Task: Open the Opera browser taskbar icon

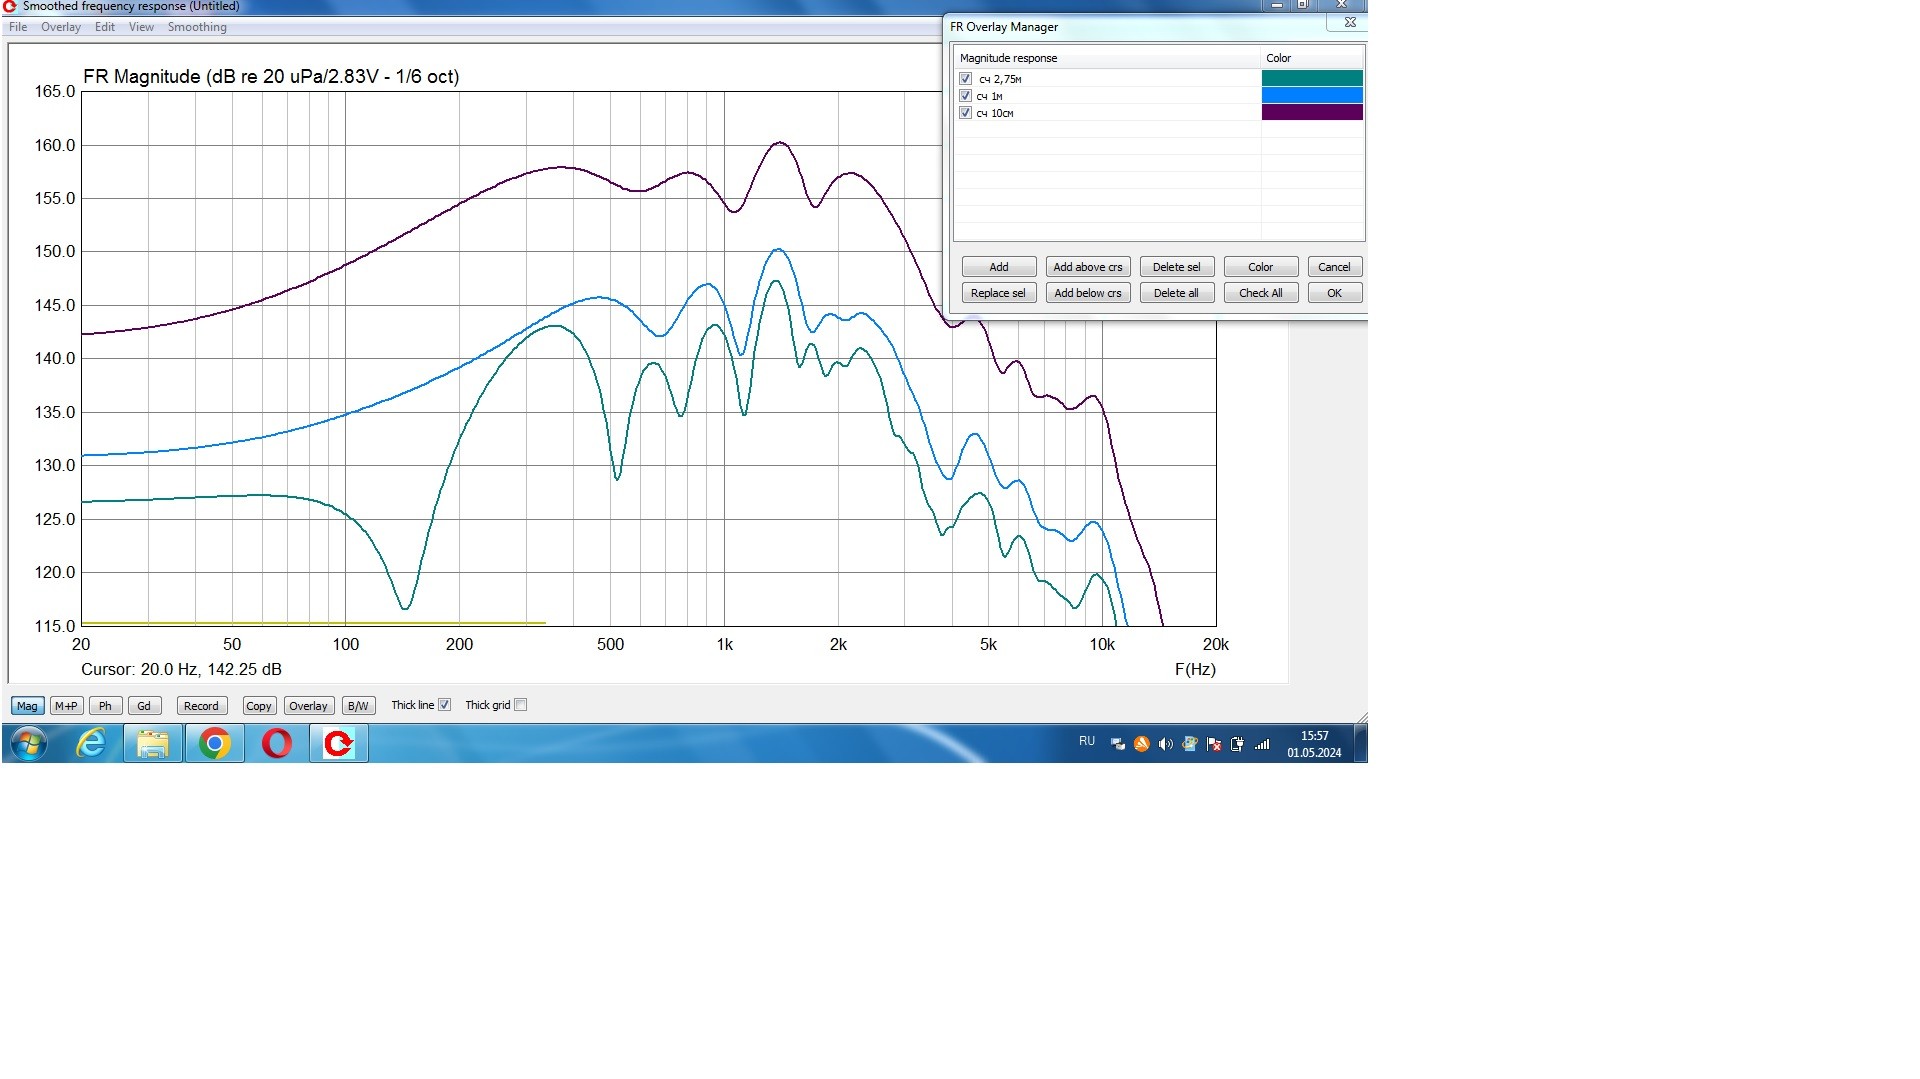Action: click(277, 744)
